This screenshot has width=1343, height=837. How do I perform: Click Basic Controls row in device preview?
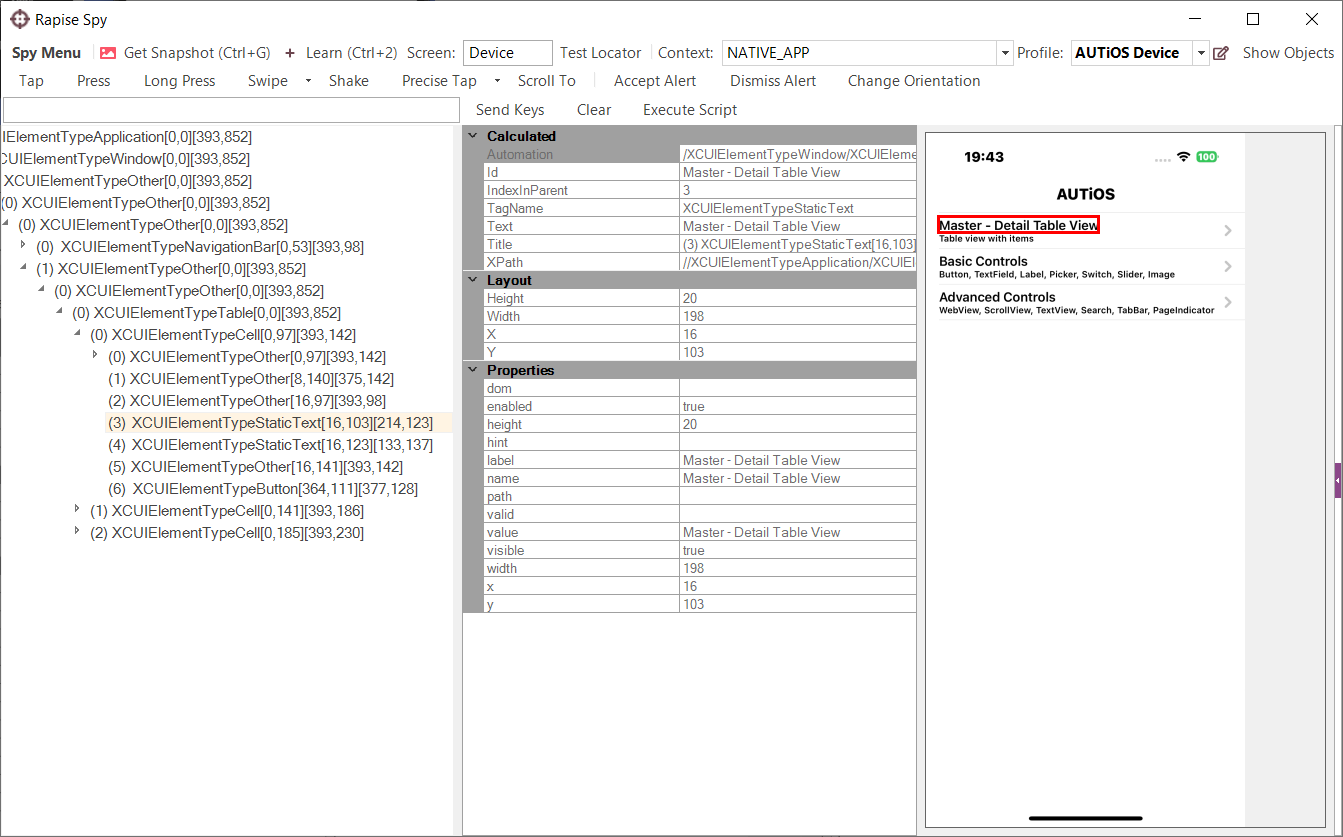tap(1084, 266)
